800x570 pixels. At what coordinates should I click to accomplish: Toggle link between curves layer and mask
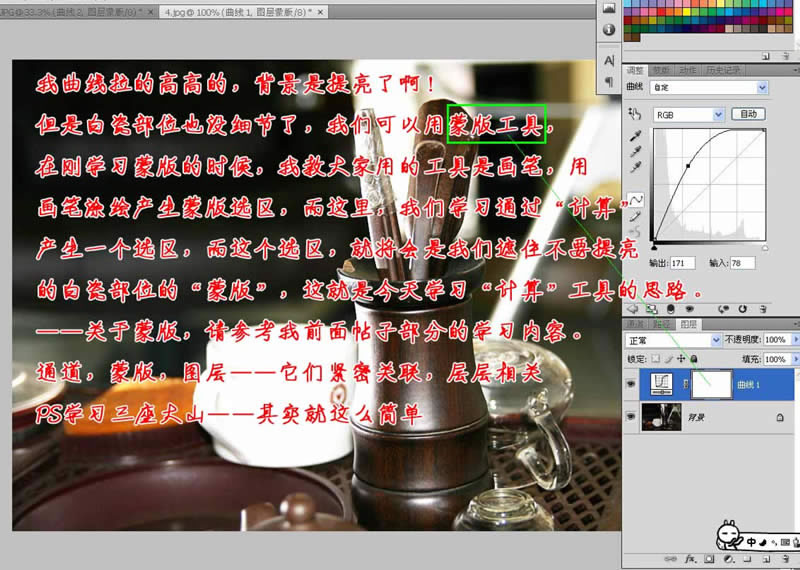click(686, 384)
